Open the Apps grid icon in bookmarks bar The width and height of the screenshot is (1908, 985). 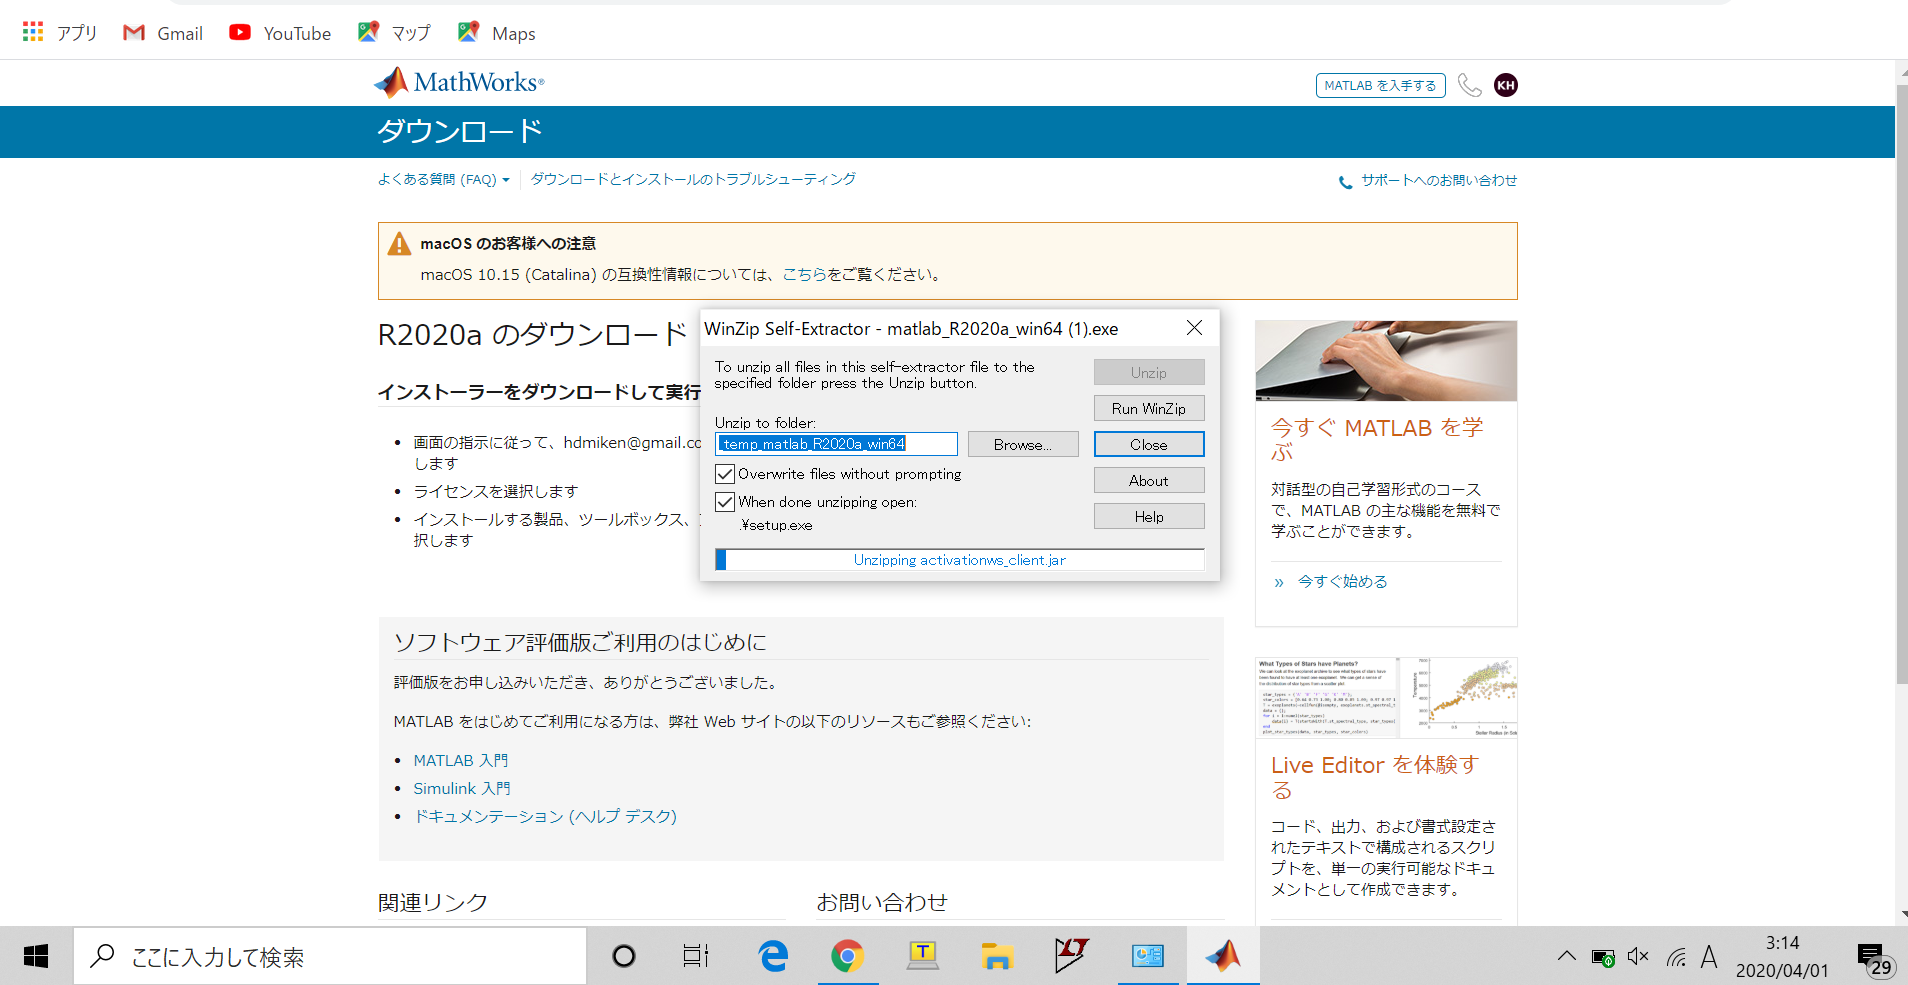tap(33, 32)
